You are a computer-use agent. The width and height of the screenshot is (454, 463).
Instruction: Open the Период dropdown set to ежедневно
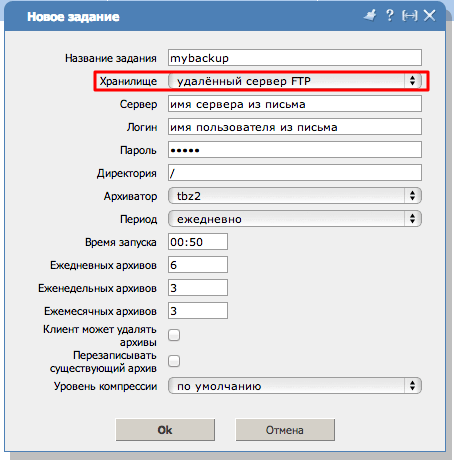pyautogui.click(x=295, y=219)
